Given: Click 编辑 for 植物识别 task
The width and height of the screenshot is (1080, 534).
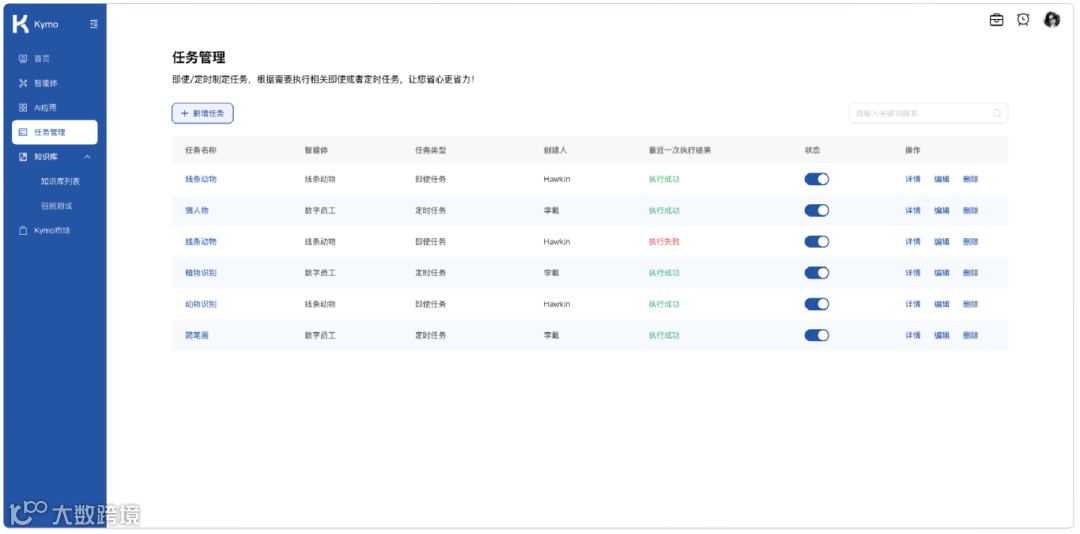Looking at the screenshot, I should (942, 273).
